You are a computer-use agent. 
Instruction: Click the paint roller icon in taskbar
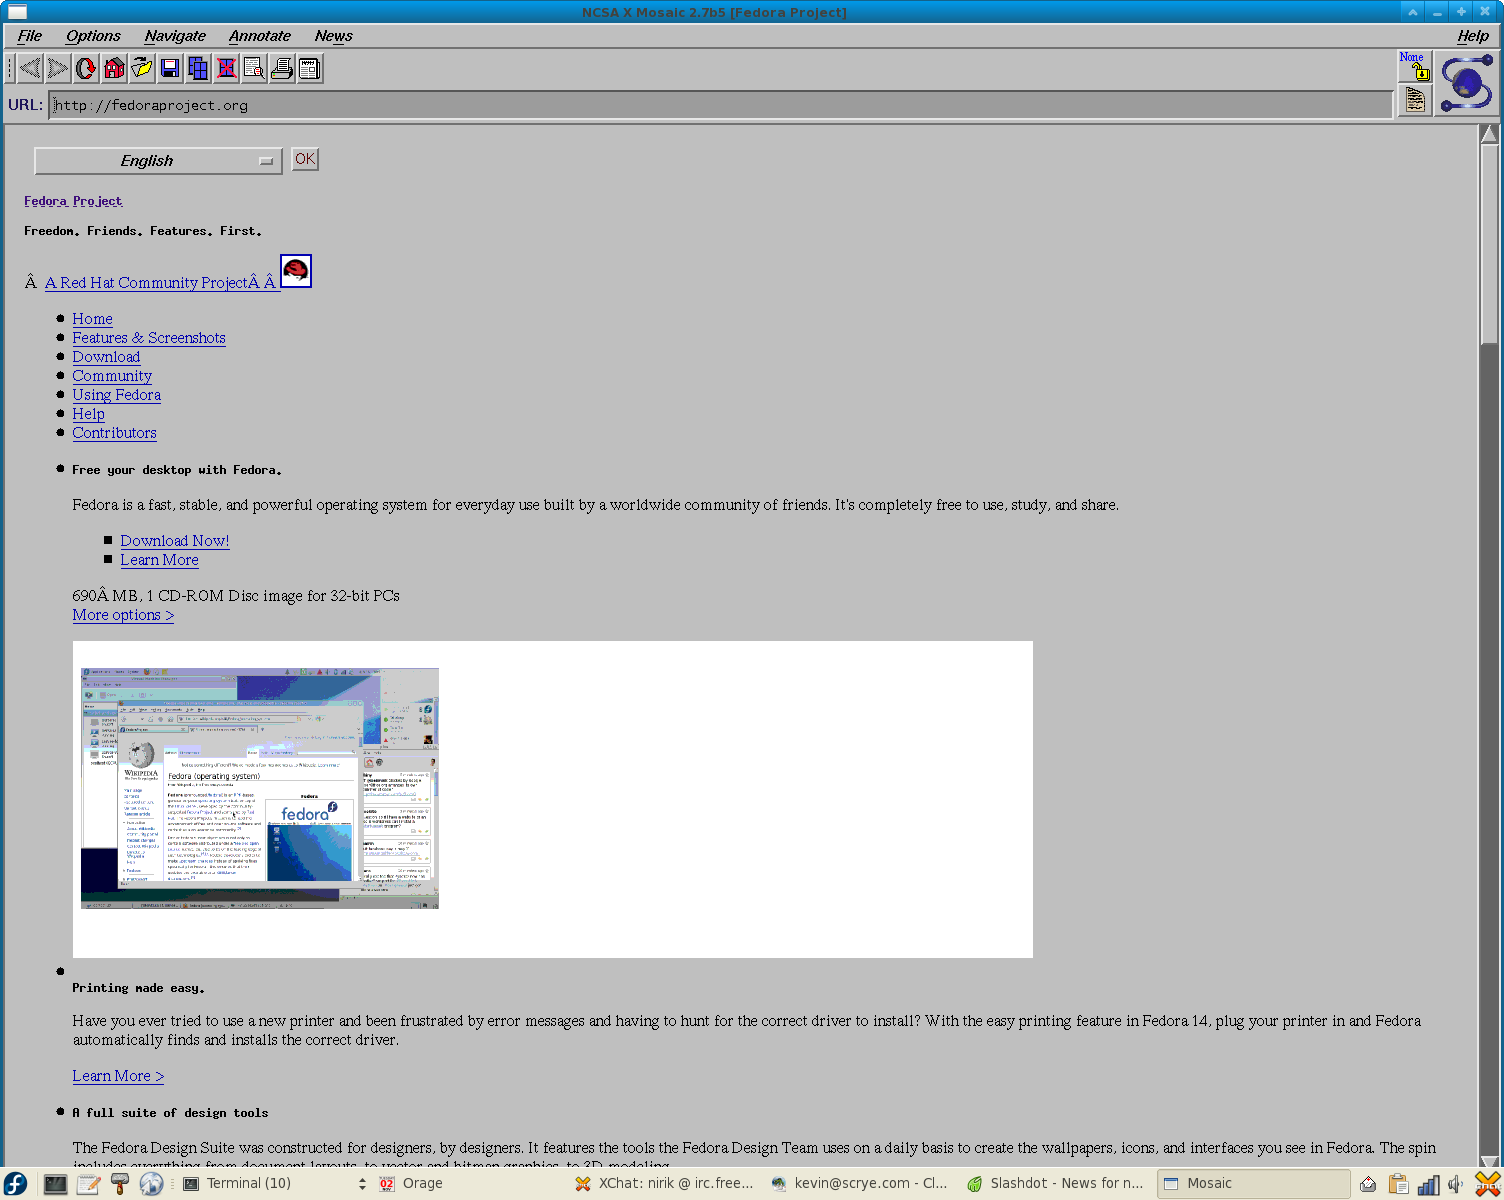tap(120, 1184)
